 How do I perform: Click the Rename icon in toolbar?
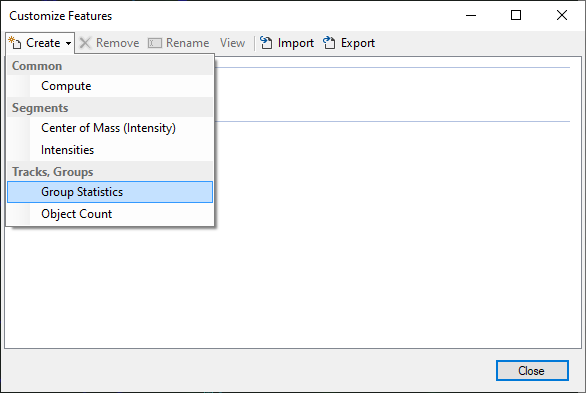tap(155, 43)
